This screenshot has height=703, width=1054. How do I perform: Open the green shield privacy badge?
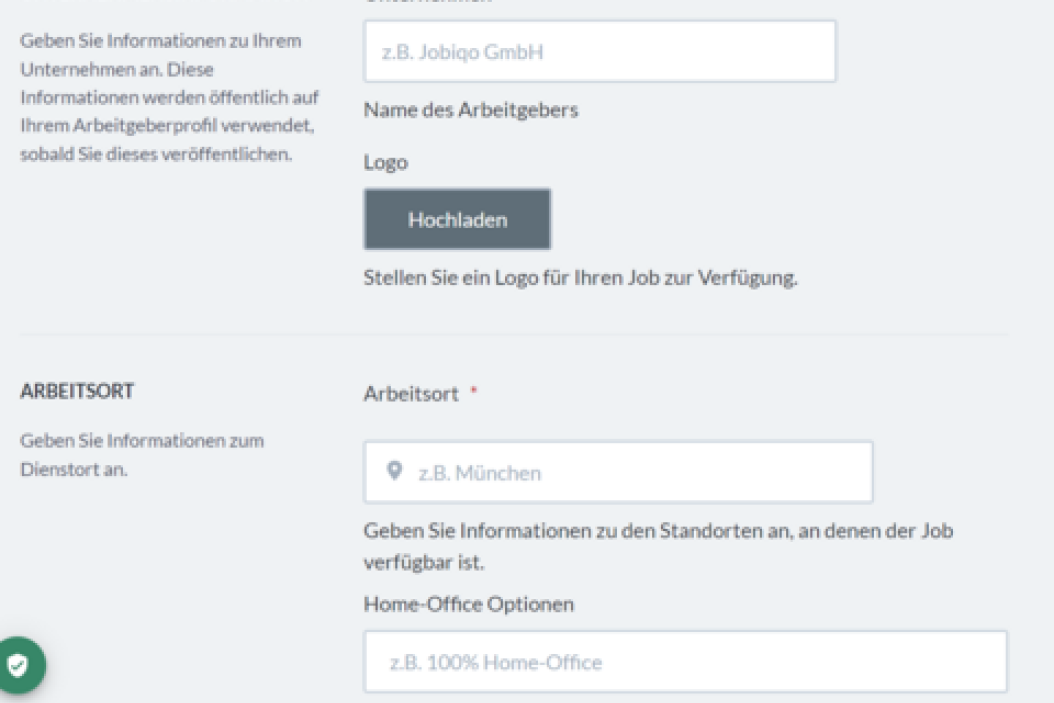tap(20, 665)
